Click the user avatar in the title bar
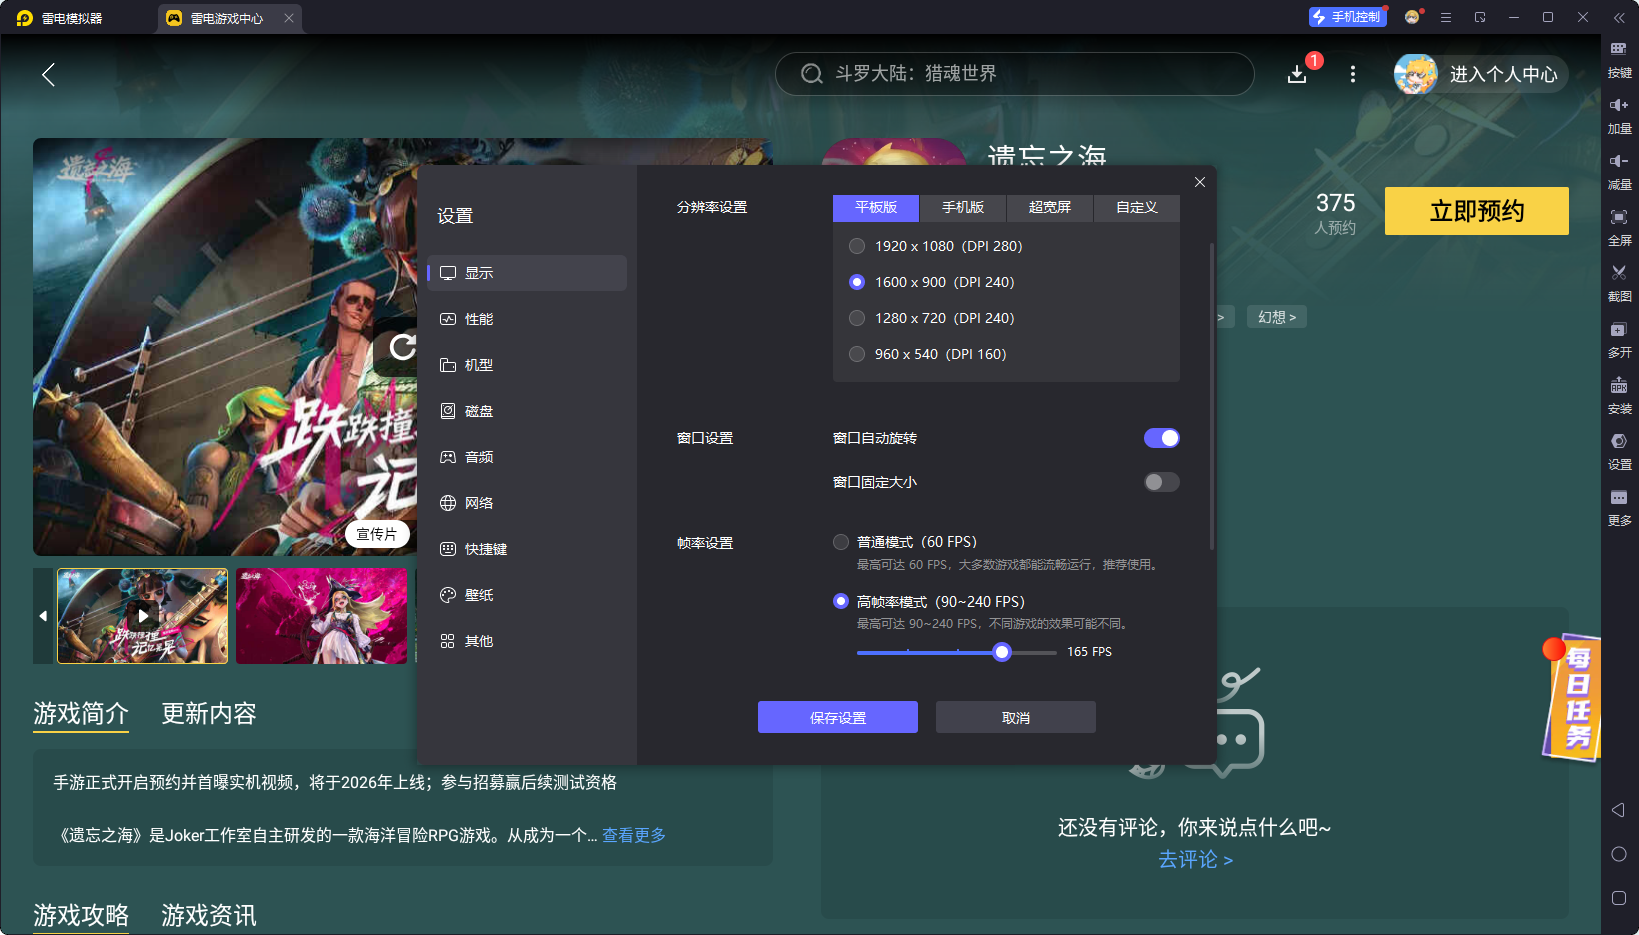This screenshot has height=935, width=1639. click(x=1412, y=17)
